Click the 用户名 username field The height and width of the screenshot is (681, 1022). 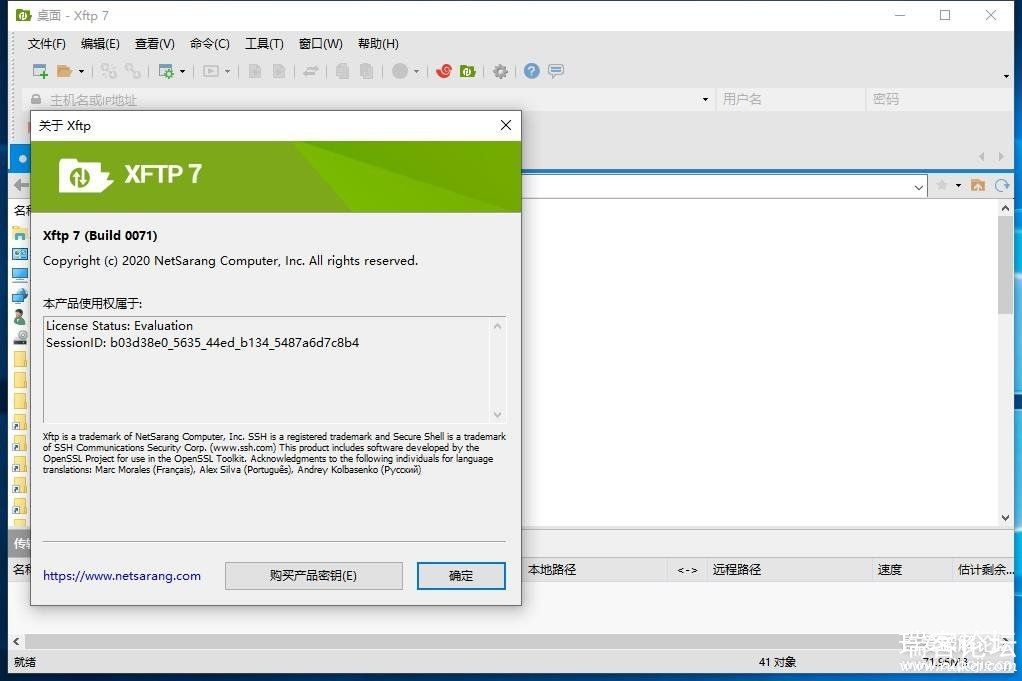(x=791, y=100)
